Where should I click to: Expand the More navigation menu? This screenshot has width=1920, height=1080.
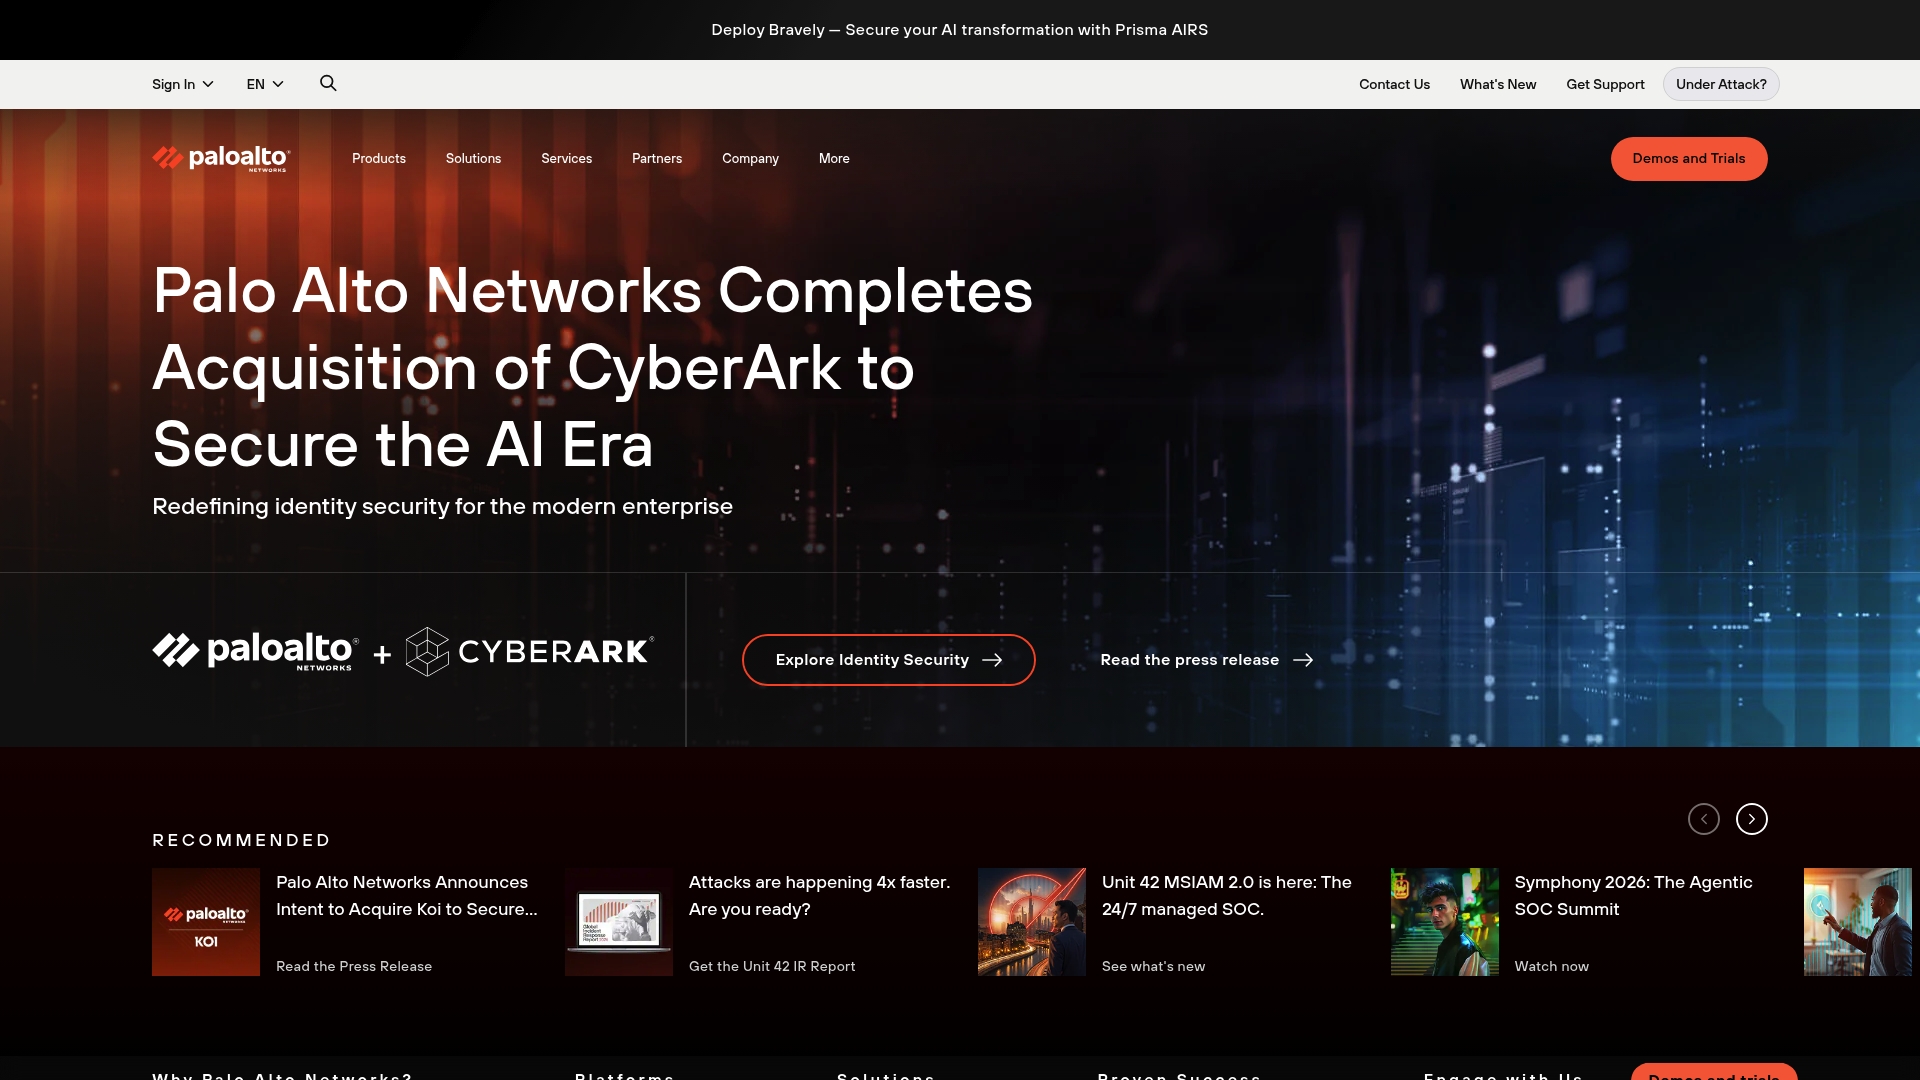(x=833, y=158)
